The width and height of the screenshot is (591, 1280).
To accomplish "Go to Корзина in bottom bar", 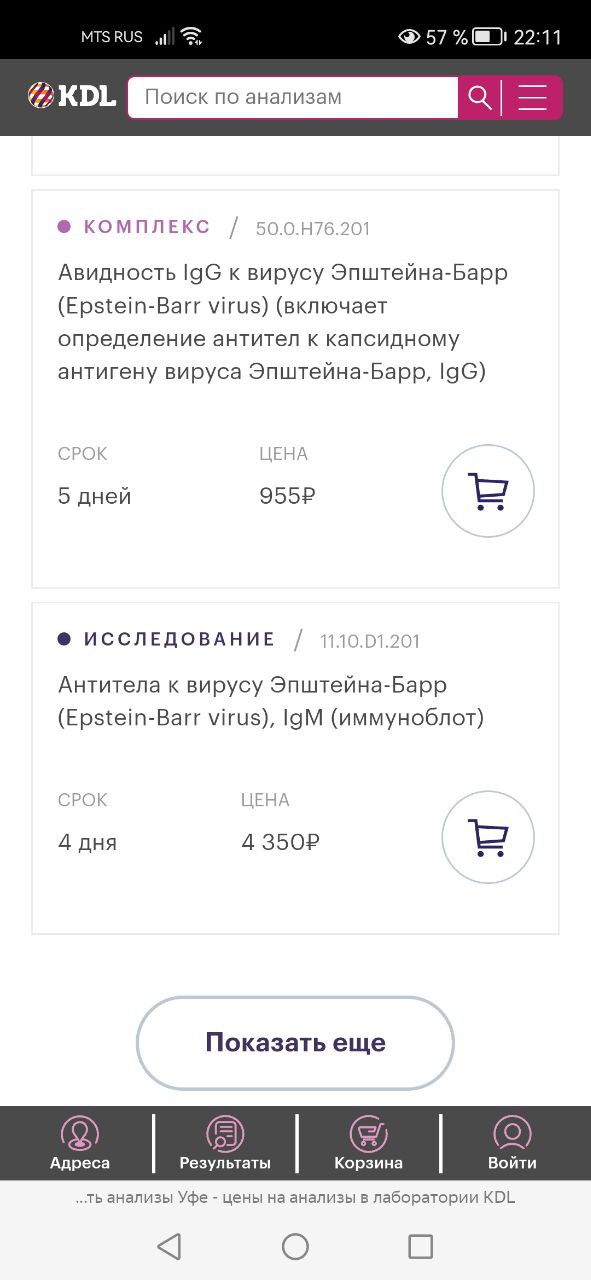I will point(369,1143).
